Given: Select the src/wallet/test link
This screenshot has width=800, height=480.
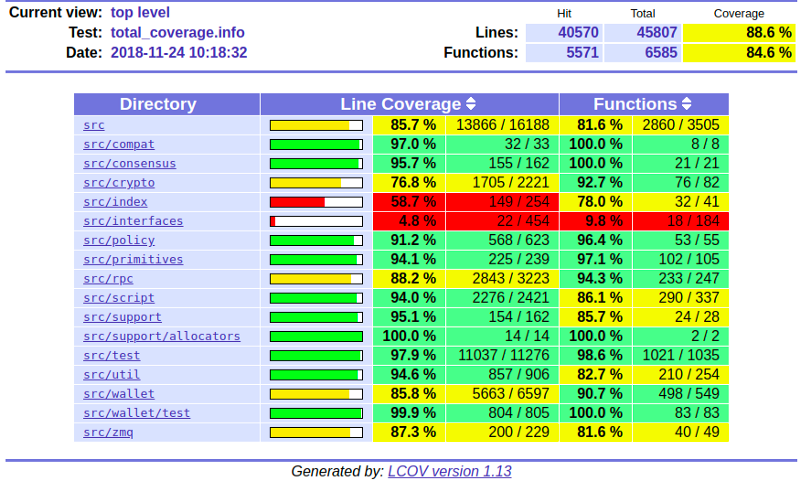Looking at the screenshot, I should [x=137, y=413].
